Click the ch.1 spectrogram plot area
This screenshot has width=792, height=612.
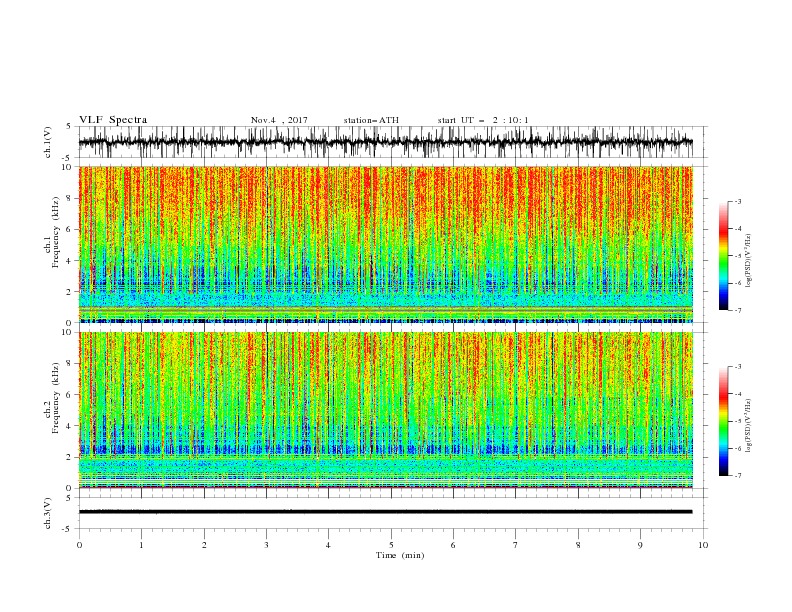[x=385, y=244]
